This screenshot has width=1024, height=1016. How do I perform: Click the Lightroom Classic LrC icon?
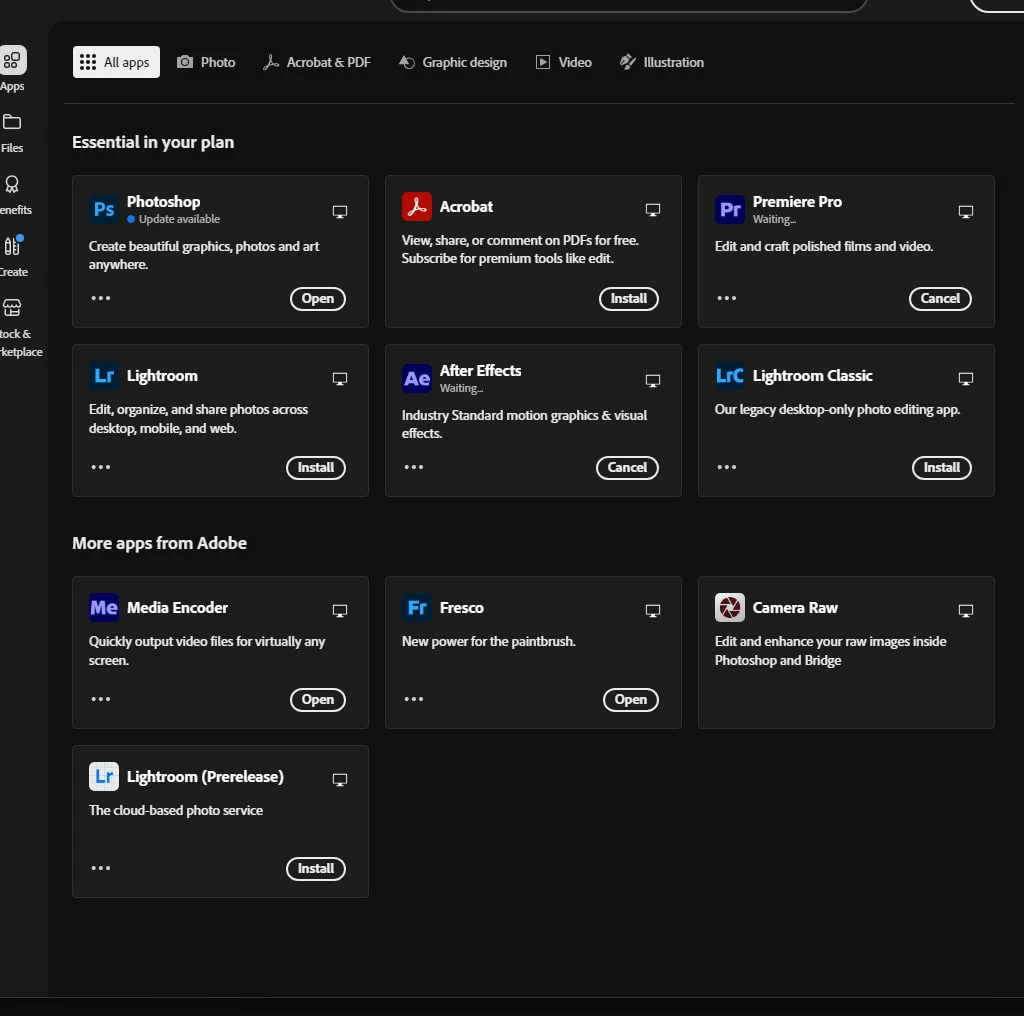(729, 375)
